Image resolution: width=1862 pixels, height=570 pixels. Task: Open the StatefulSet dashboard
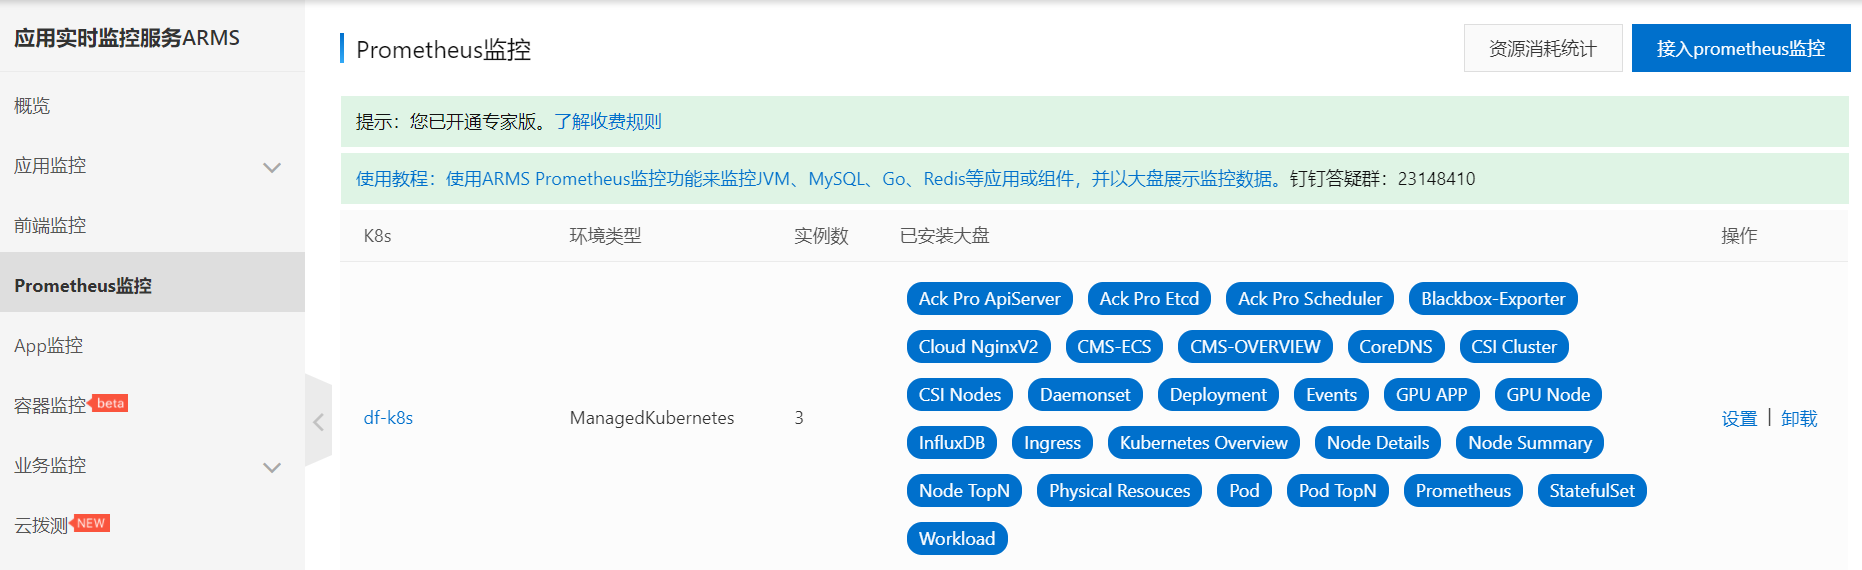[1592, 491]
